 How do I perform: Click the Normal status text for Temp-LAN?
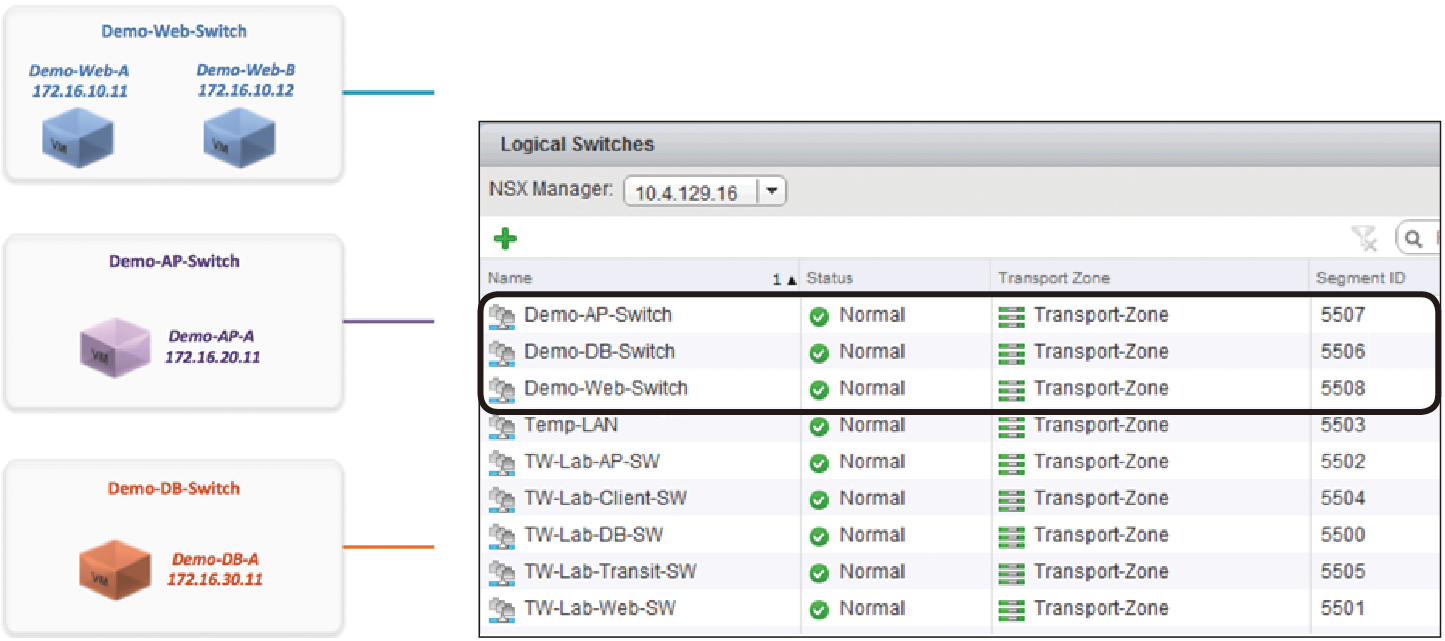(872, 425)
